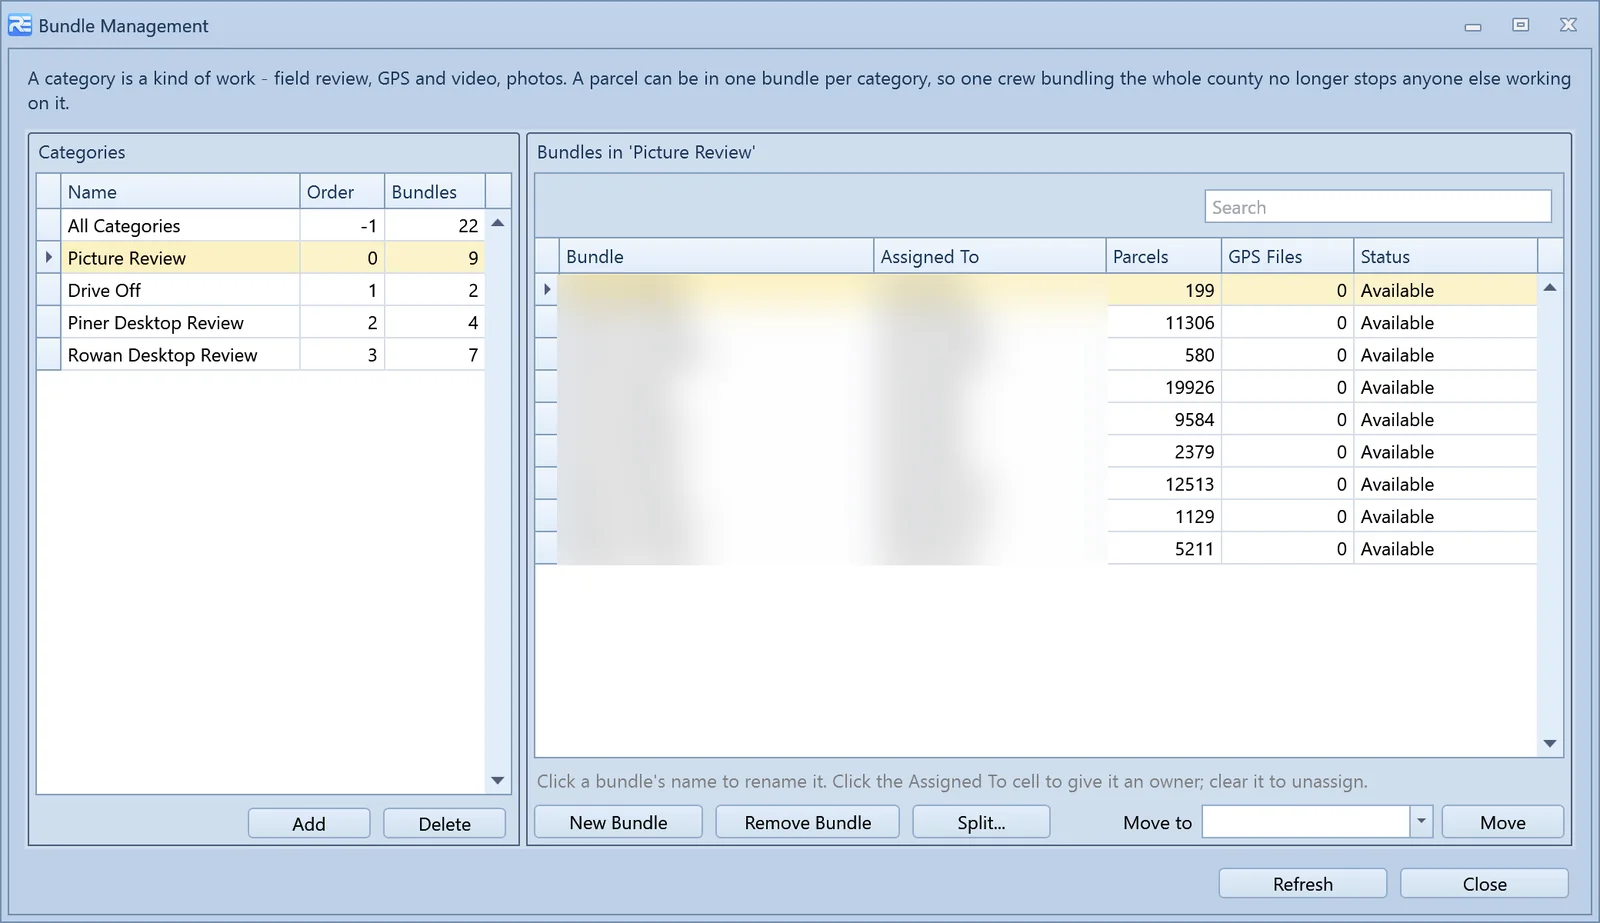Select the Picture Review category

(260, 258)
